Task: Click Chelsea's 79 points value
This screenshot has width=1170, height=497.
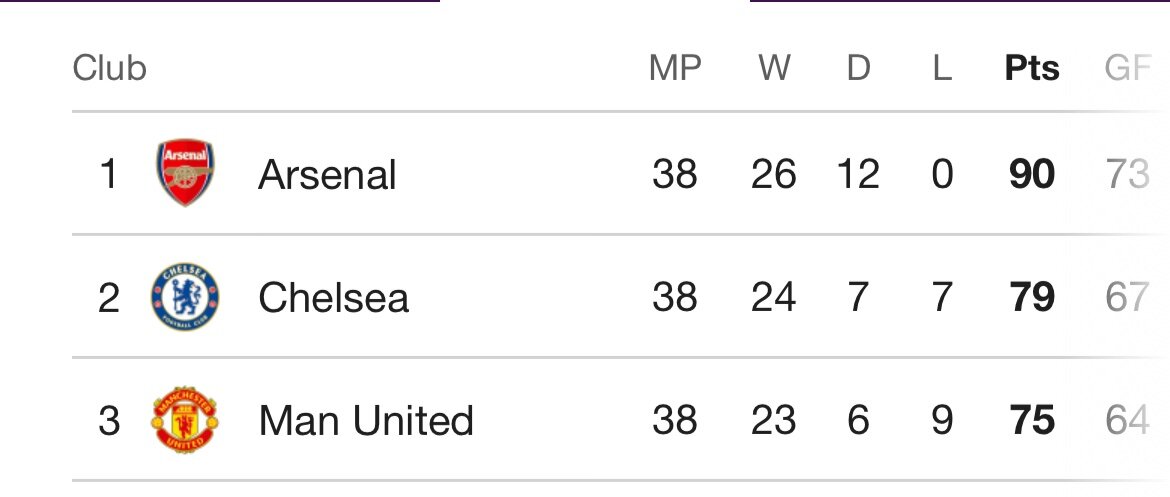Action: coord(1032,297)
